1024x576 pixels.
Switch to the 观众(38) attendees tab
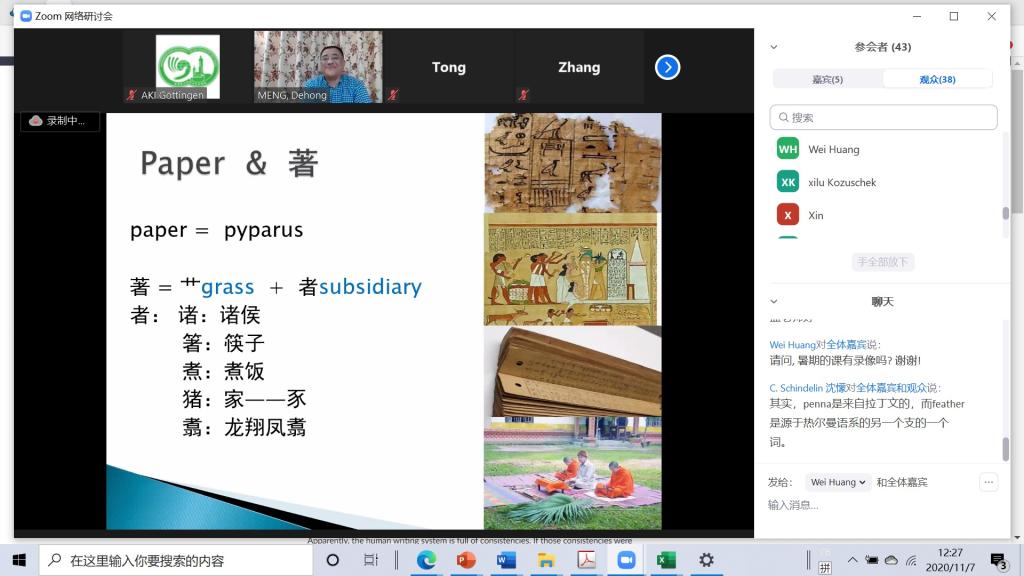pyautogui.click(x=937, y=79)
